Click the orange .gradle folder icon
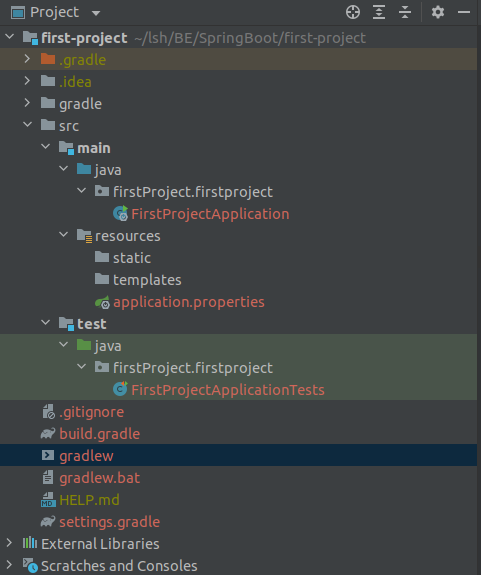This screenshot has height=575, width=481. 48,59
